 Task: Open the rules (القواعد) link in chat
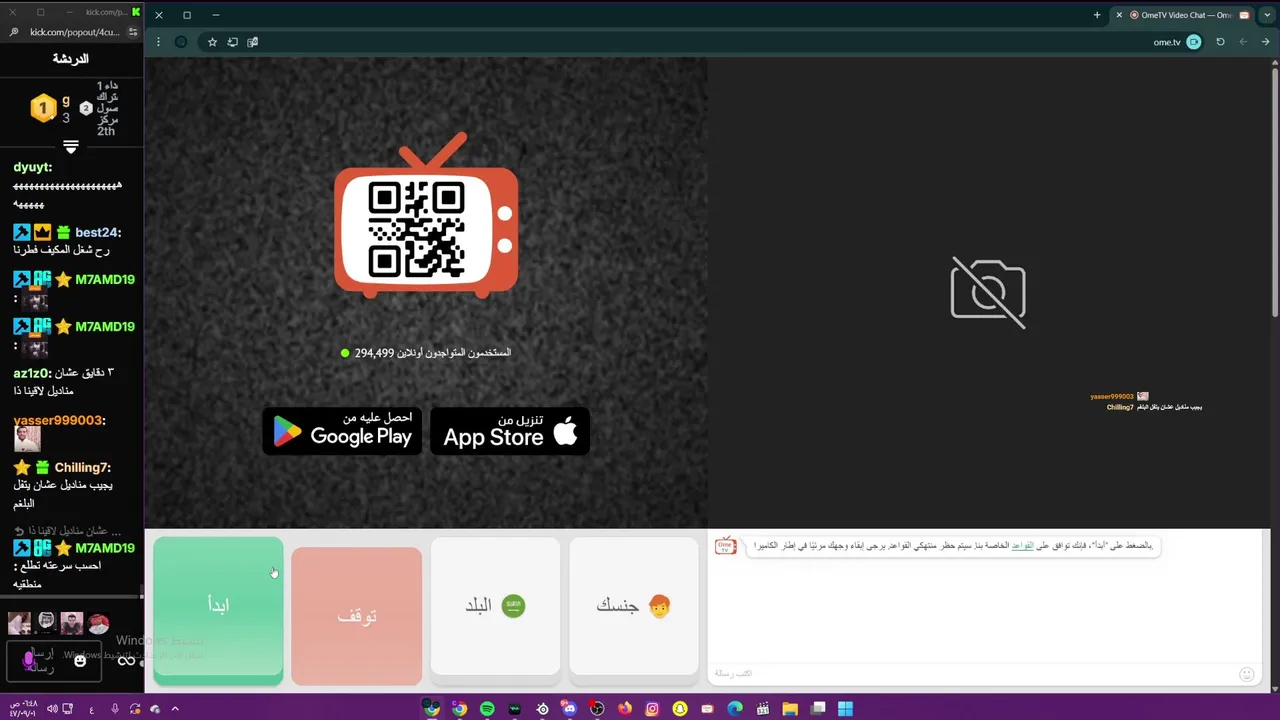(1022, 545)
